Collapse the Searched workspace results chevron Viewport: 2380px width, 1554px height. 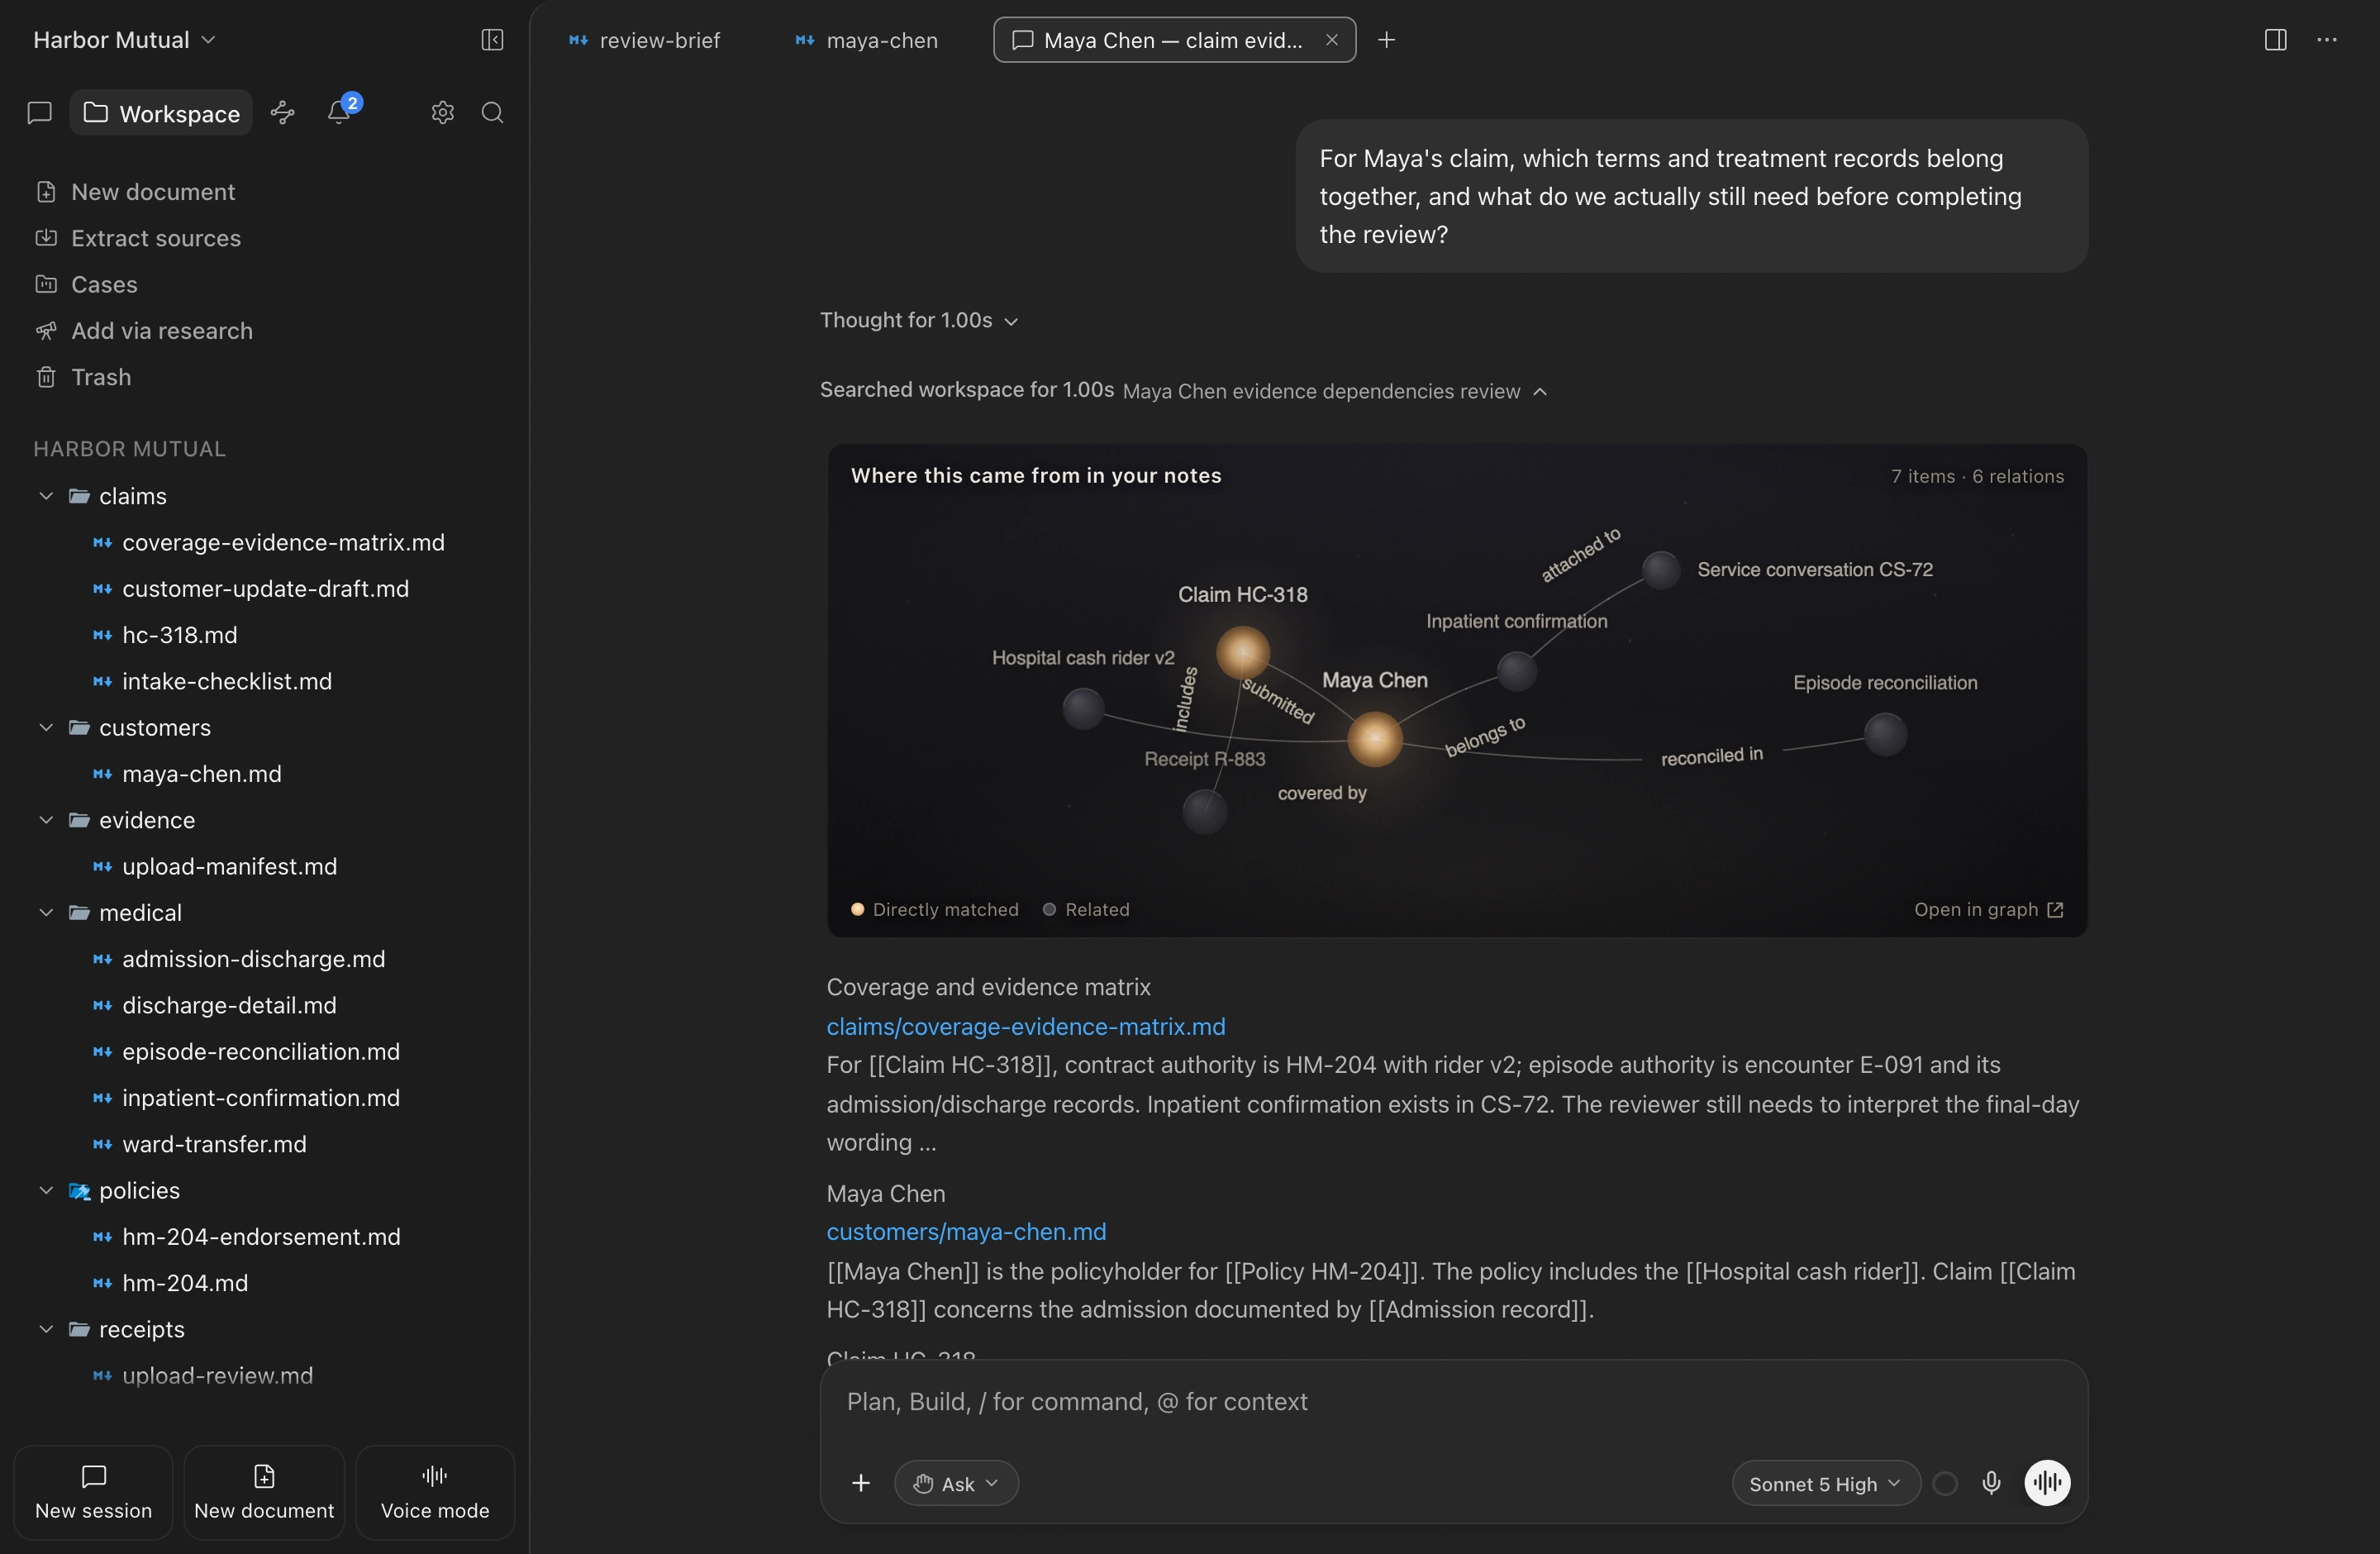pos(1540,391)
